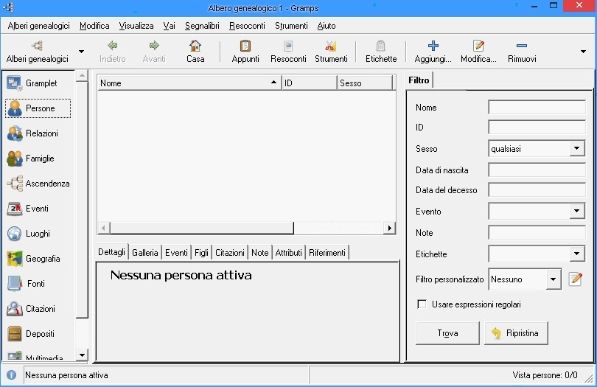Open the Resoconti menu
The image size is (597, 387).
coord(247,26)
